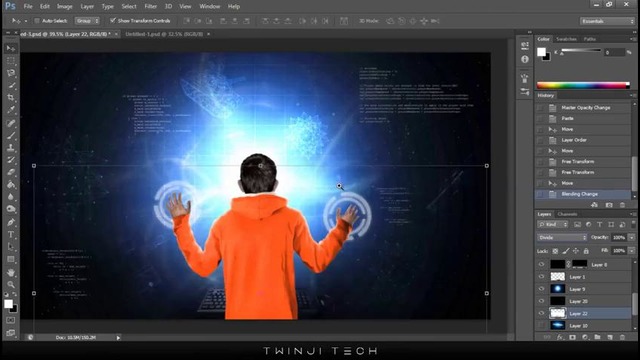
Task: Switch to Untitled-1.psd document tab
Action: [x=164, y=34]
